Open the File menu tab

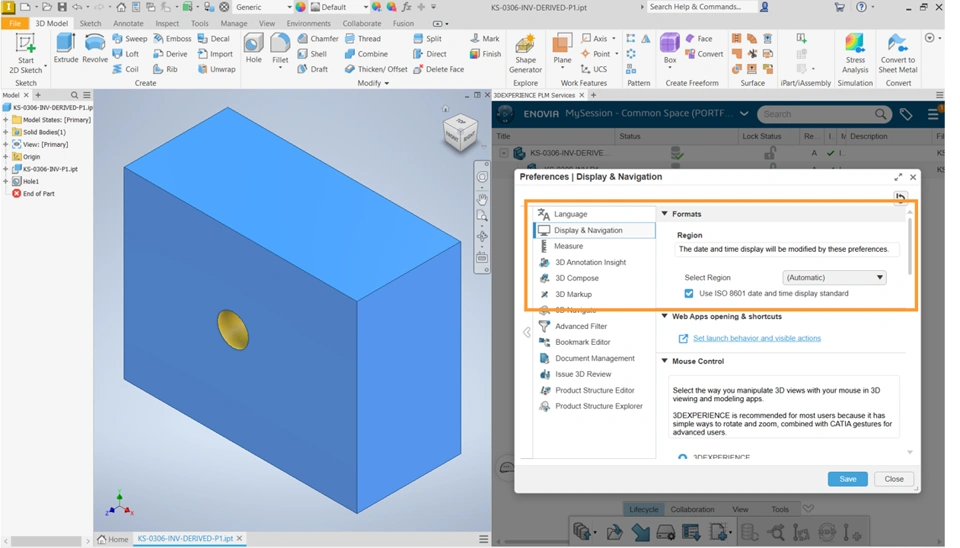(x=15, y=23)
